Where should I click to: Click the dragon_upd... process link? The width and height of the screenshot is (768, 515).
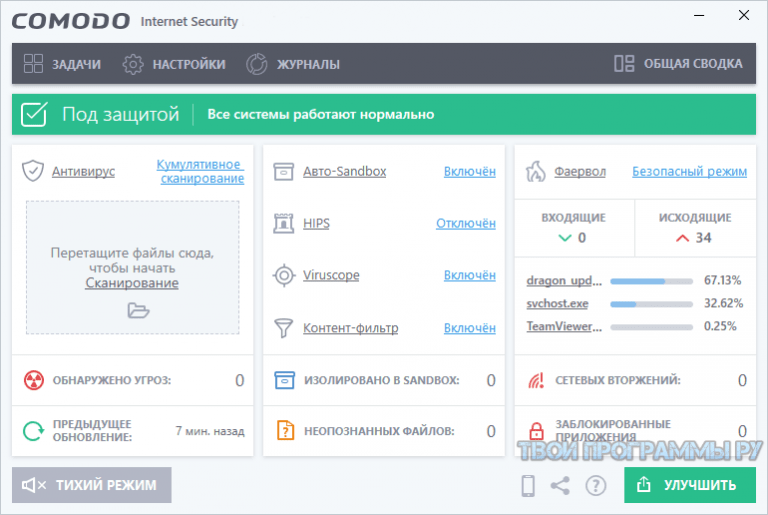pyautogui.click(x=564, y=281)
